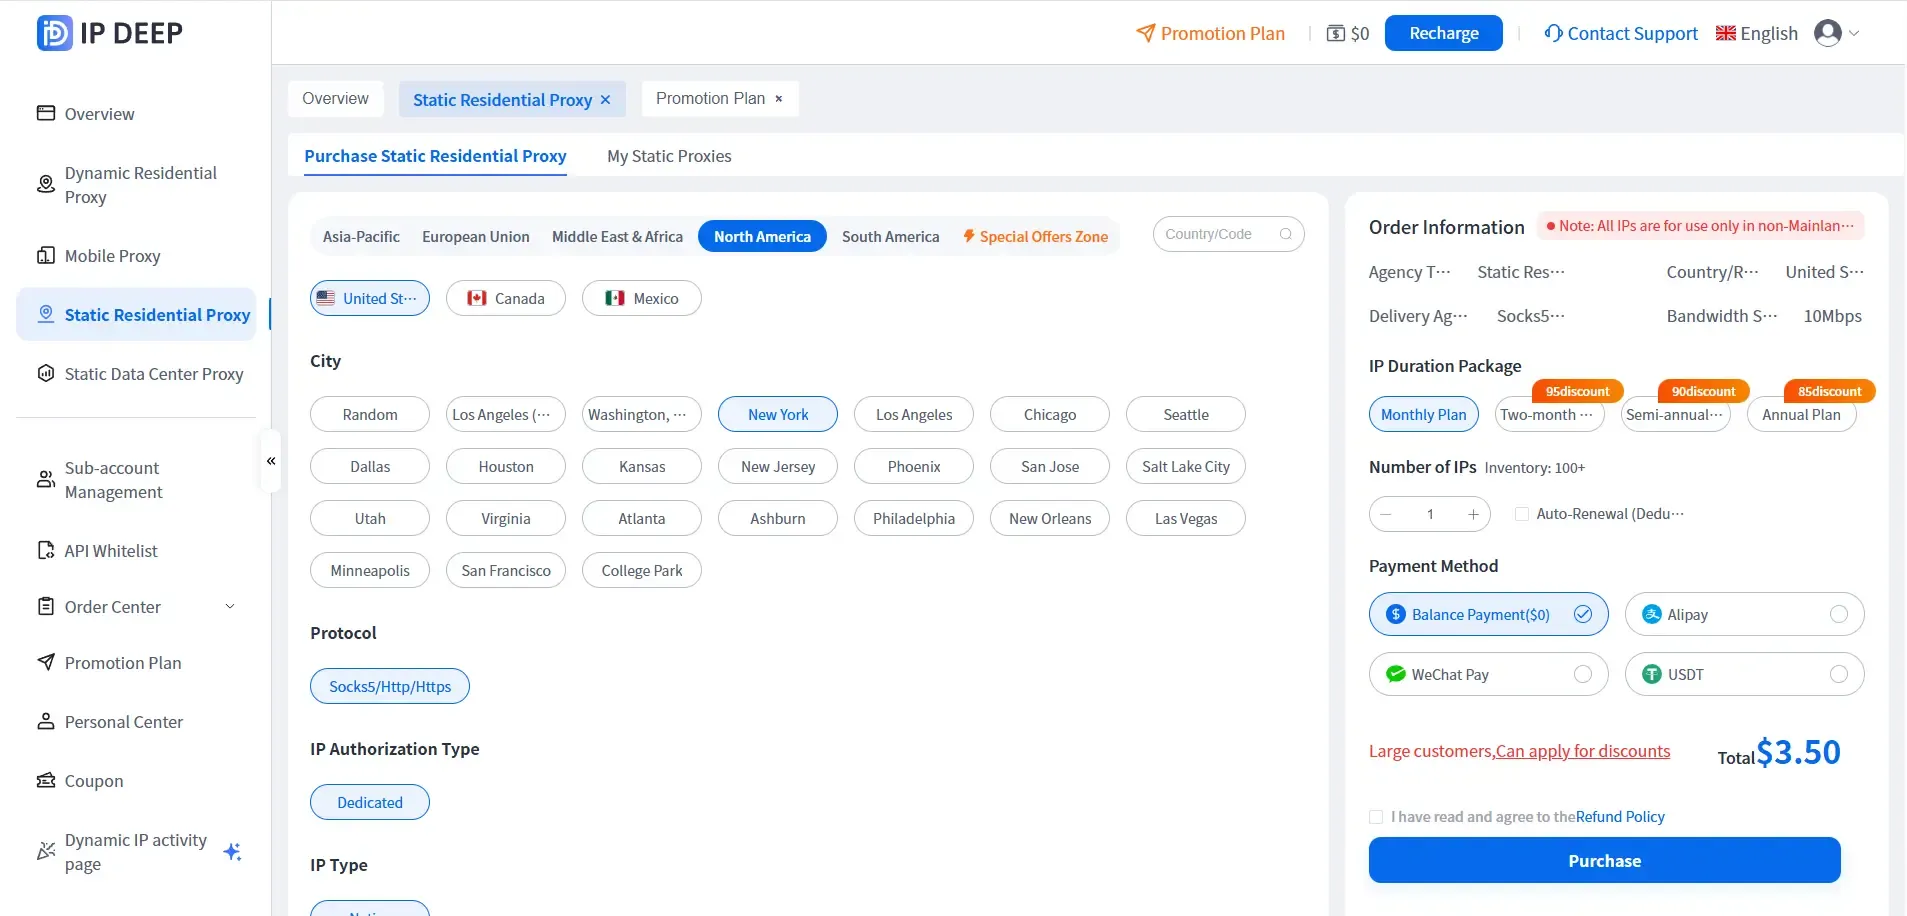
Task: Expand the dropdown arrow beside the avatar
Action: 1854,33
